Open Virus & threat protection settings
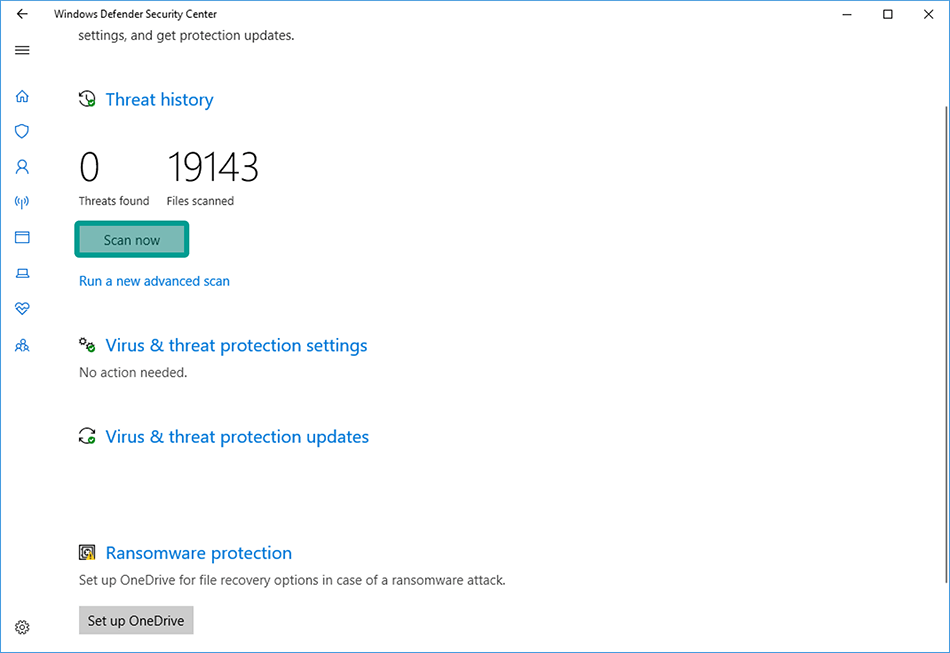The image size is (950, 653). (x=236, y=345)
